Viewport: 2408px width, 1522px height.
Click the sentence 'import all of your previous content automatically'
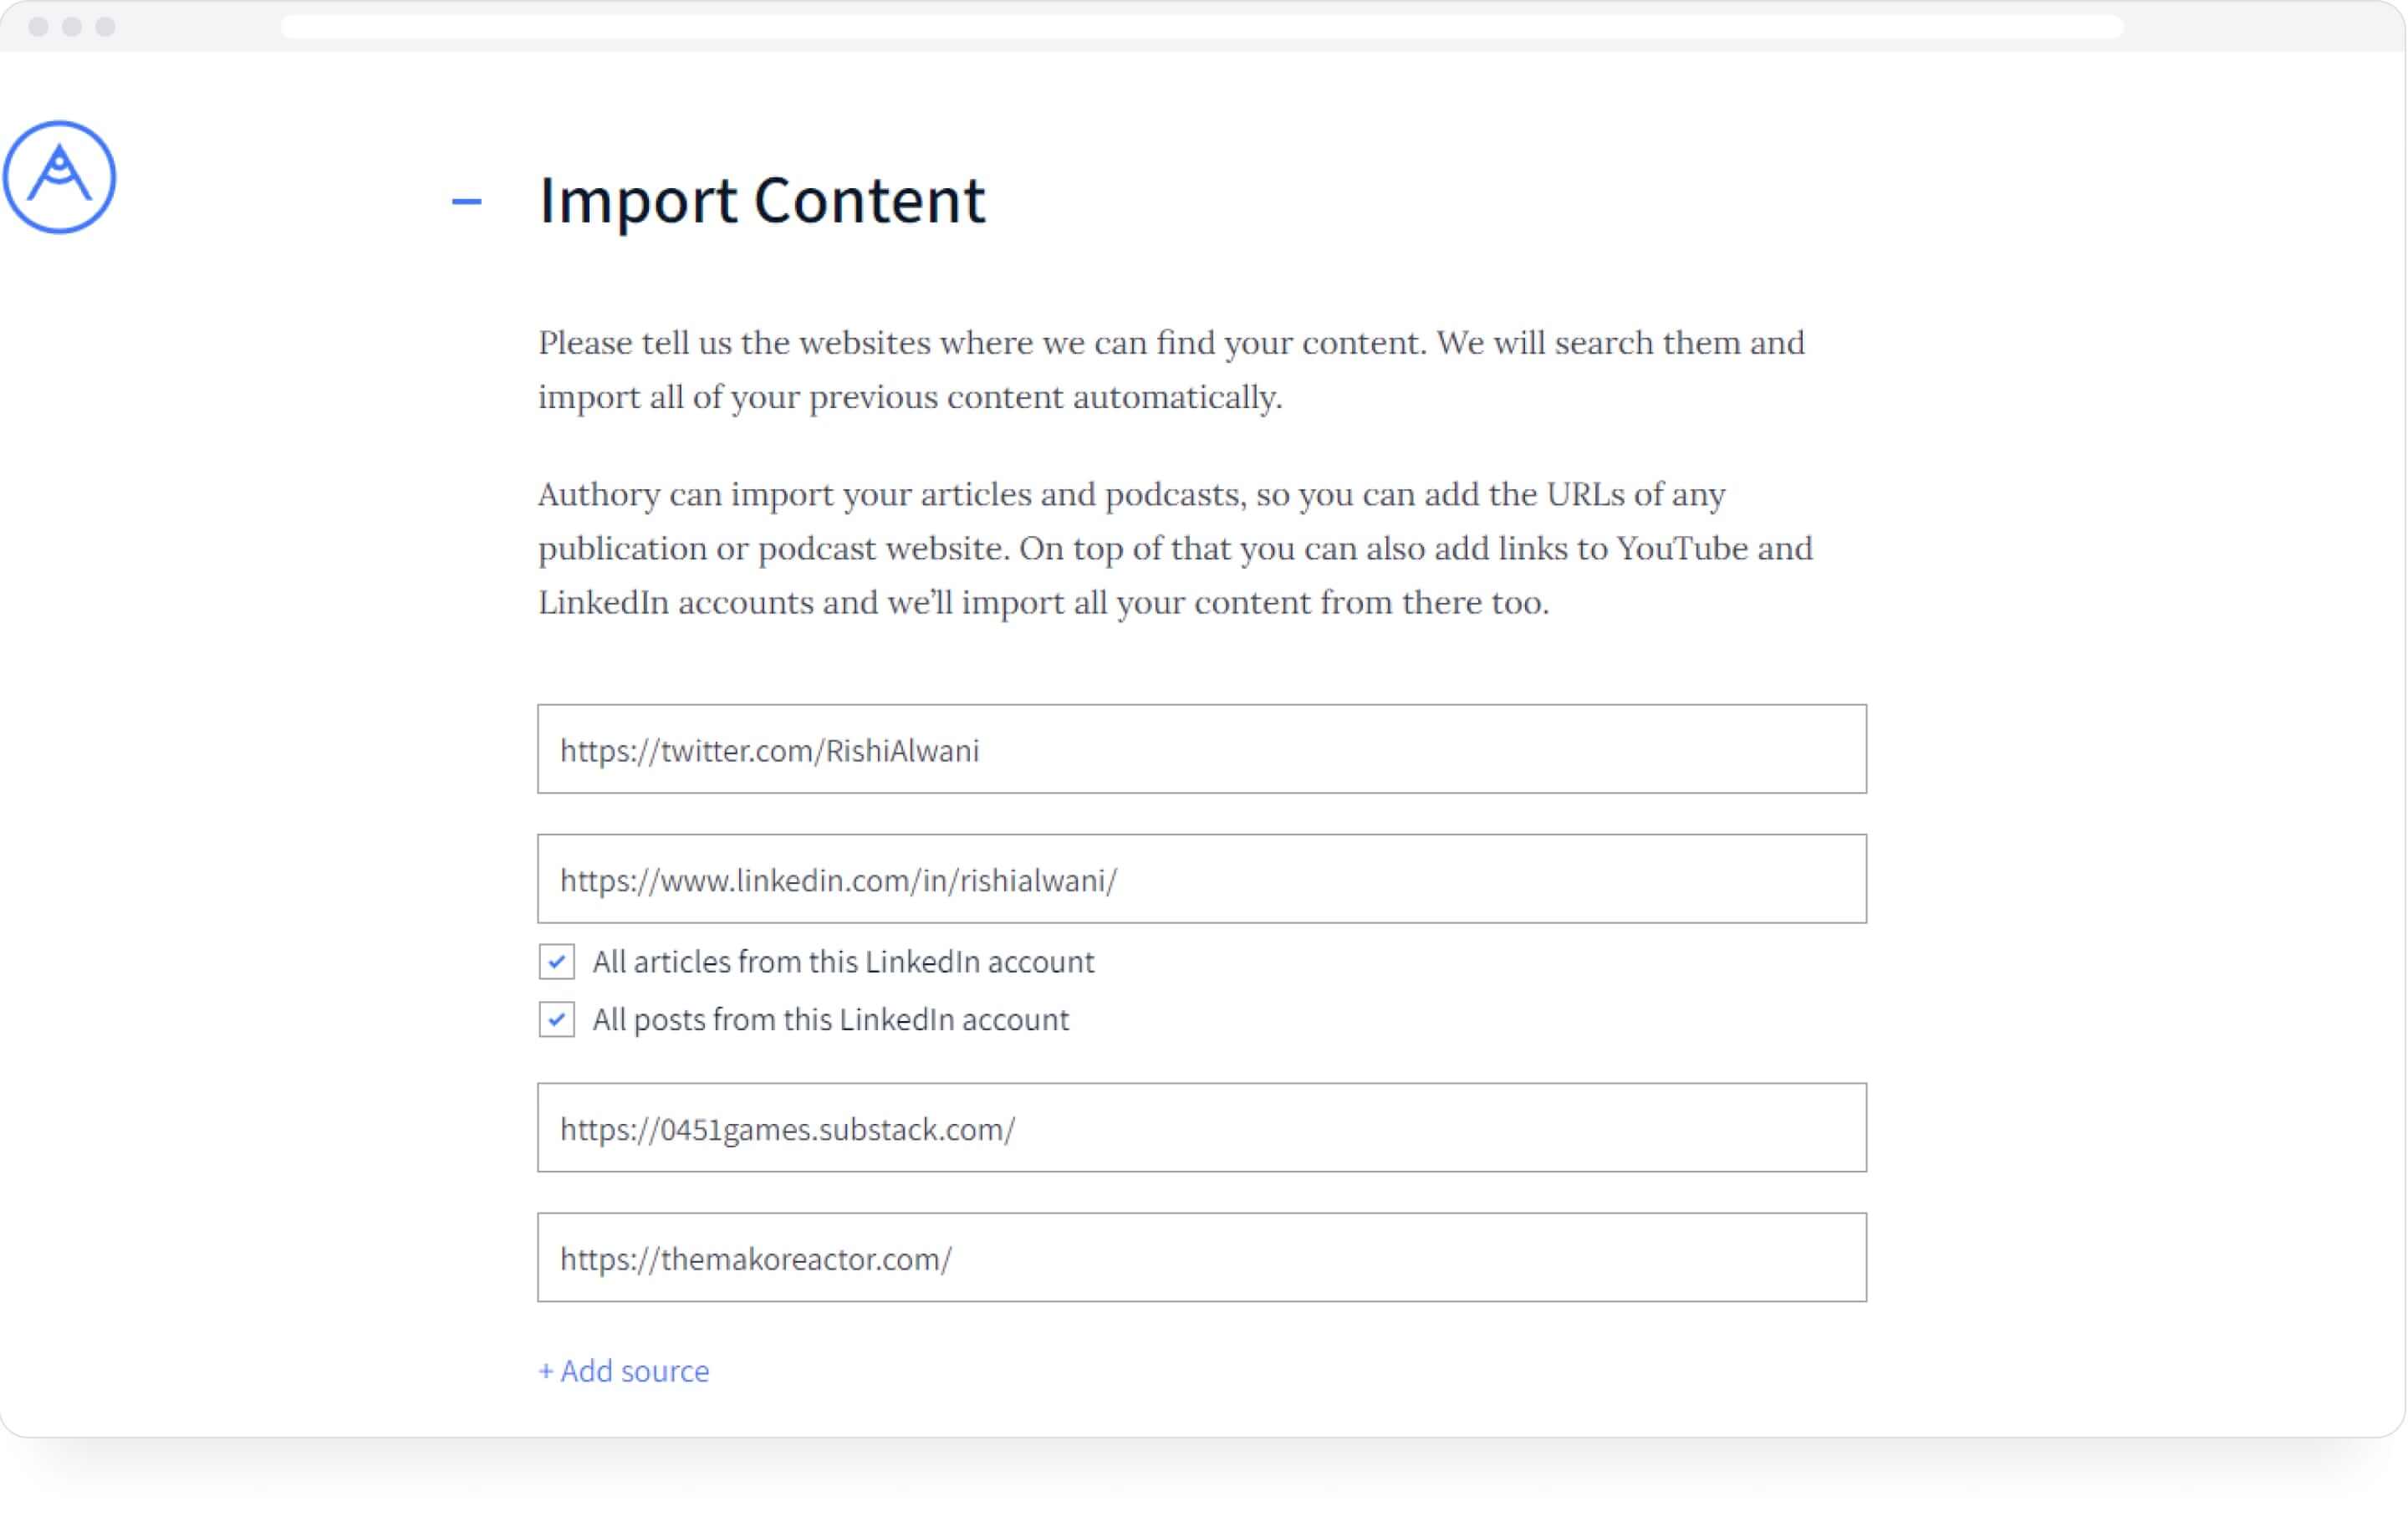910,397
